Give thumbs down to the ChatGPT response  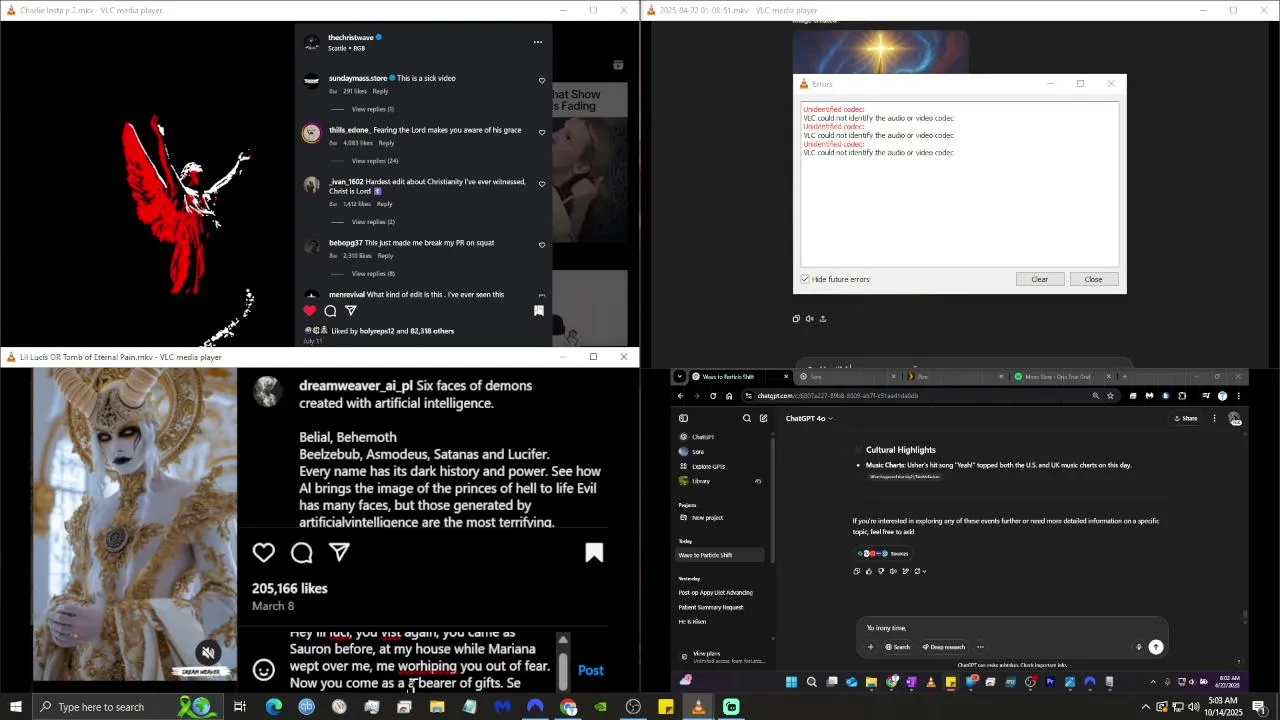(880, 571)
